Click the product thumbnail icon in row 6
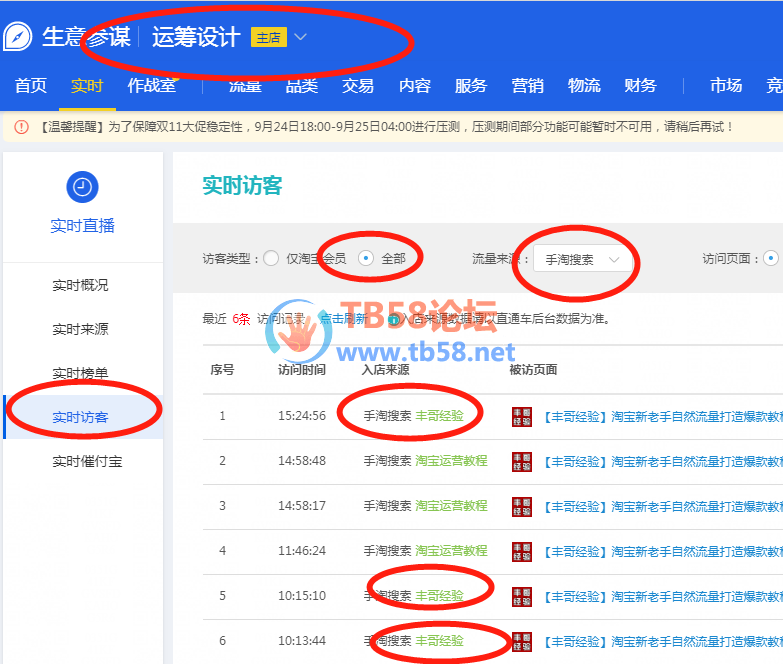783x664 pixels. coord(521,641)
